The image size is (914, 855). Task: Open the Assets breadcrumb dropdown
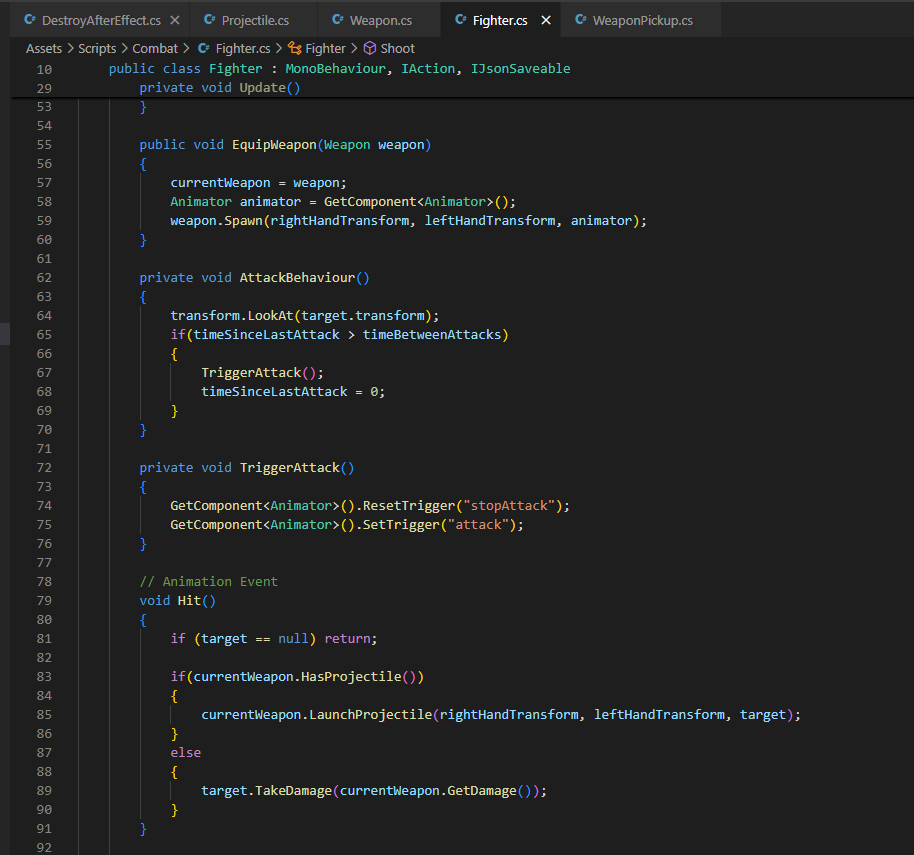tap(43, 48)
